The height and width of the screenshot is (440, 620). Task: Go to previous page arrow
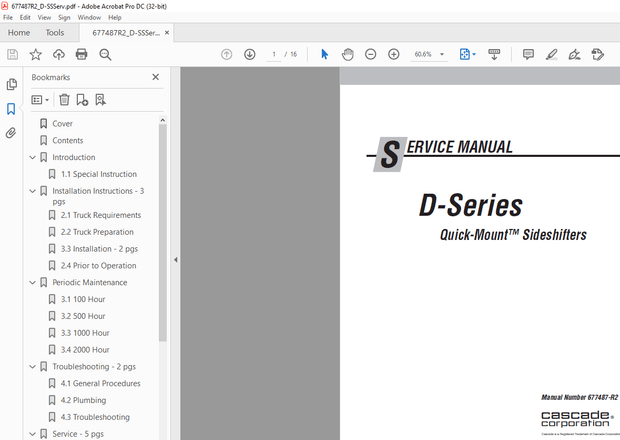[x=227, y=54]
